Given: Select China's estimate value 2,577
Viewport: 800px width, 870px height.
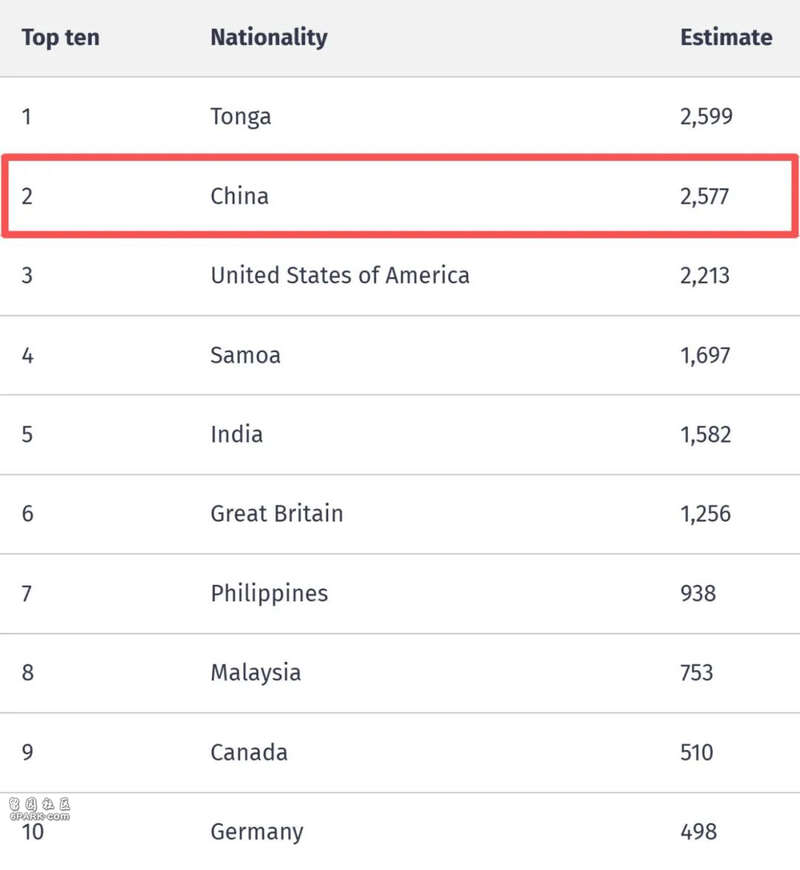Looking at the screenshot, I should coord(705,196).
